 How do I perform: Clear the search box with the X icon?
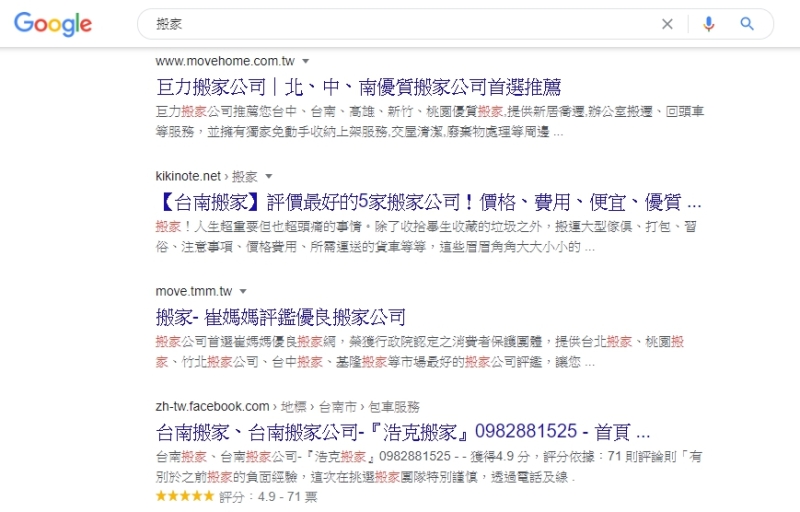pos(667,24)
